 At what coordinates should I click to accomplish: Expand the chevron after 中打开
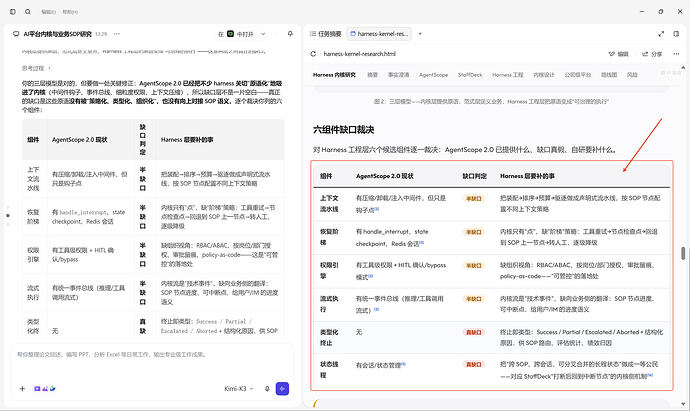coord(263,34)
